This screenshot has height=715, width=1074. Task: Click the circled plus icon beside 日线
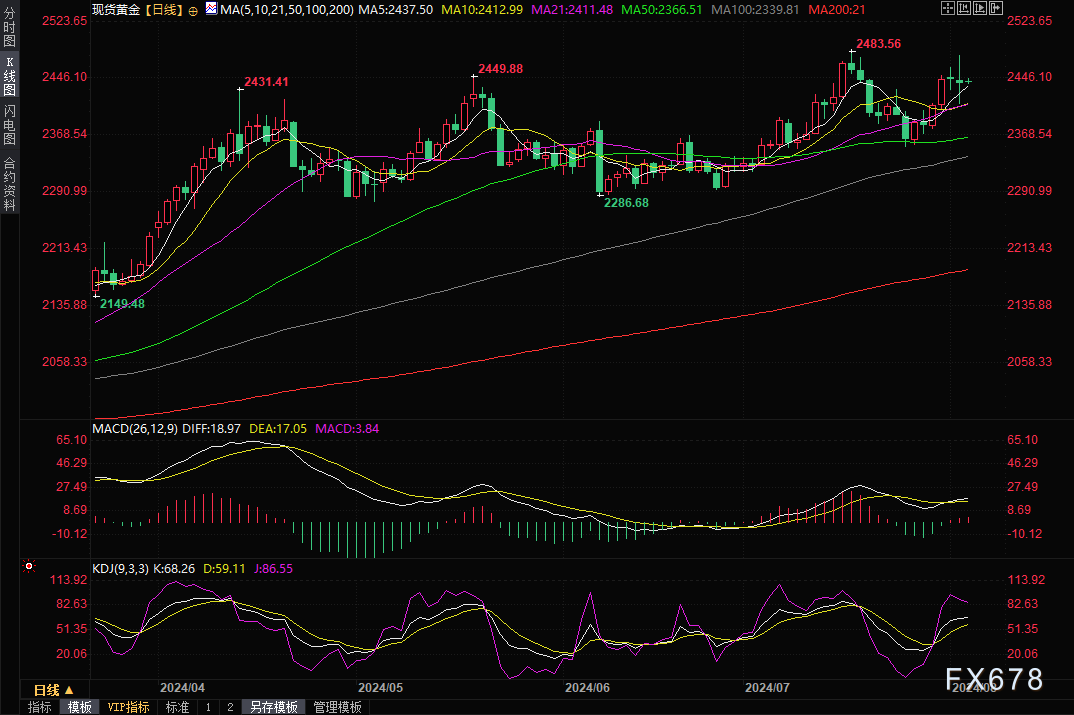[x=193, y=10]
